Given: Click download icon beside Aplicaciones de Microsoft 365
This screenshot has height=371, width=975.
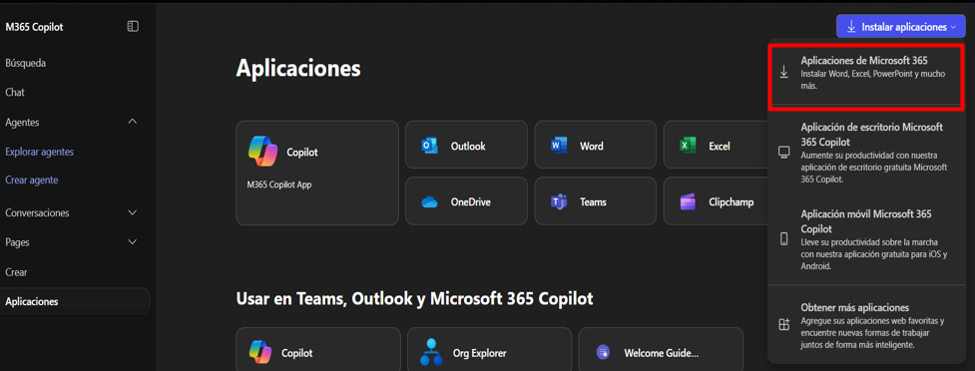Looking at the screenshot, I should pos(784,72).
